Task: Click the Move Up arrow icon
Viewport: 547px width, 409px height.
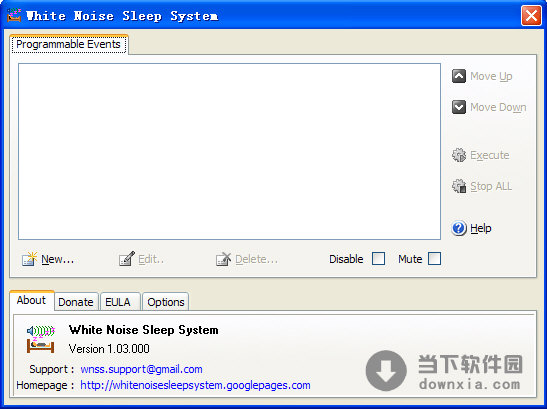Action: [459, 76]
